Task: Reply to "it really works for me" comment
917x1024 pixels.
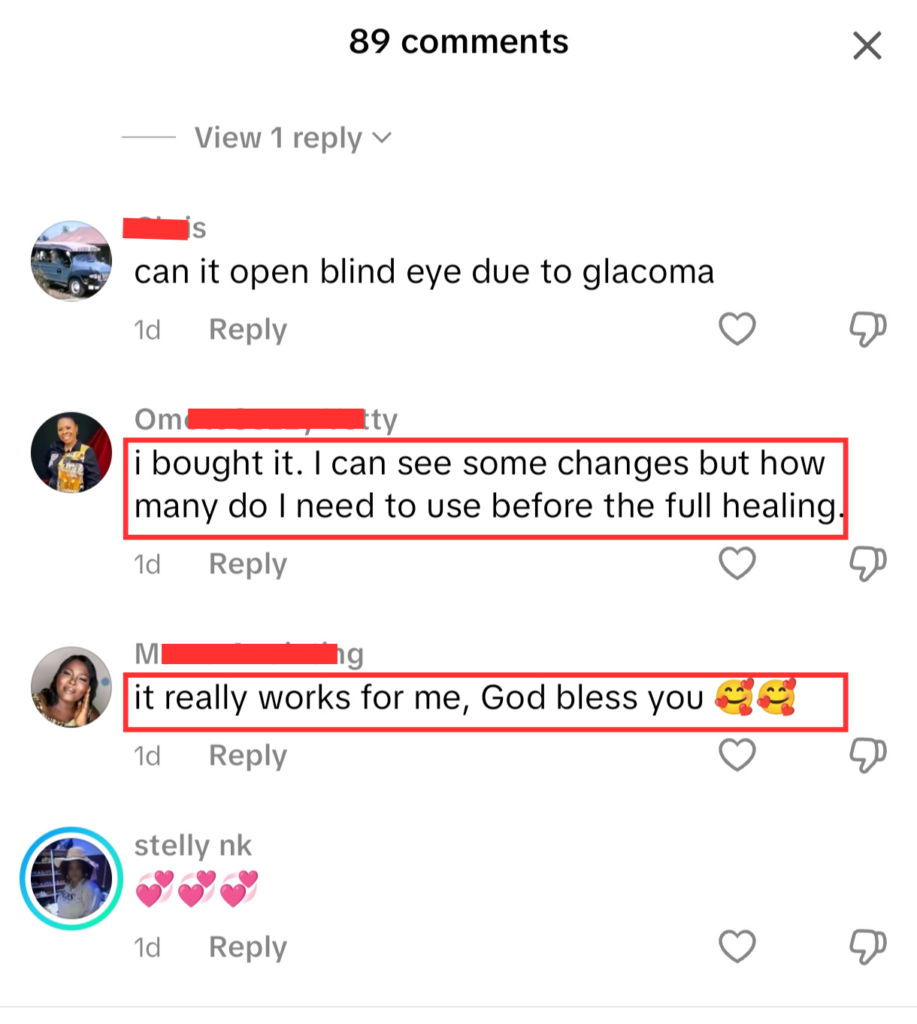Action: pos(248,756)
